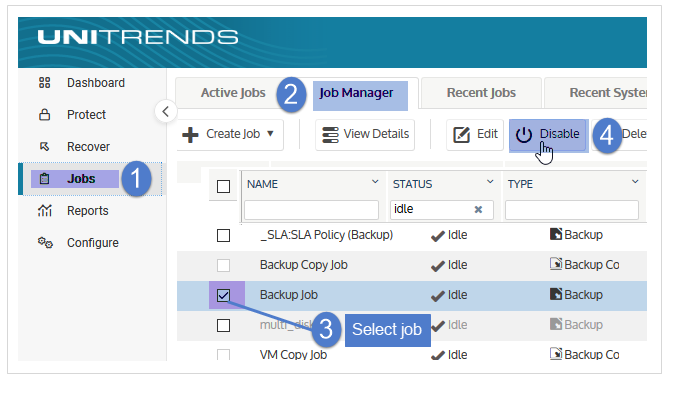Click the Configure gears icon
This screenshot has height=394, width=682.
tap(45, 242)
